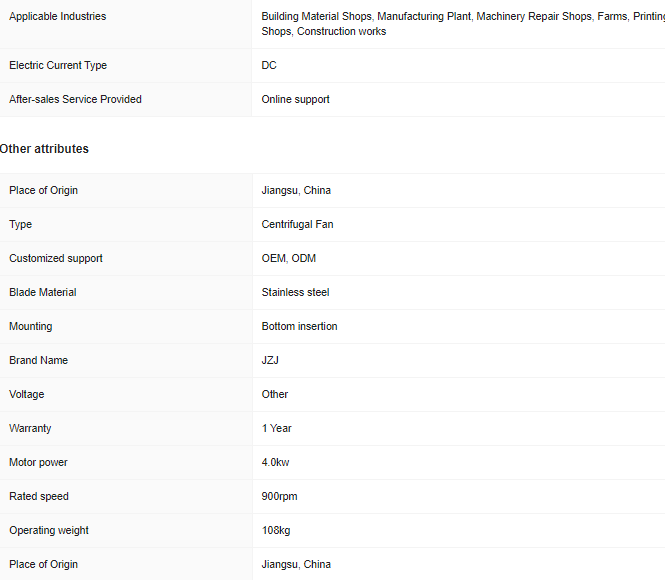Click the 'Other attributes' section heading

(x=45, y=149)
